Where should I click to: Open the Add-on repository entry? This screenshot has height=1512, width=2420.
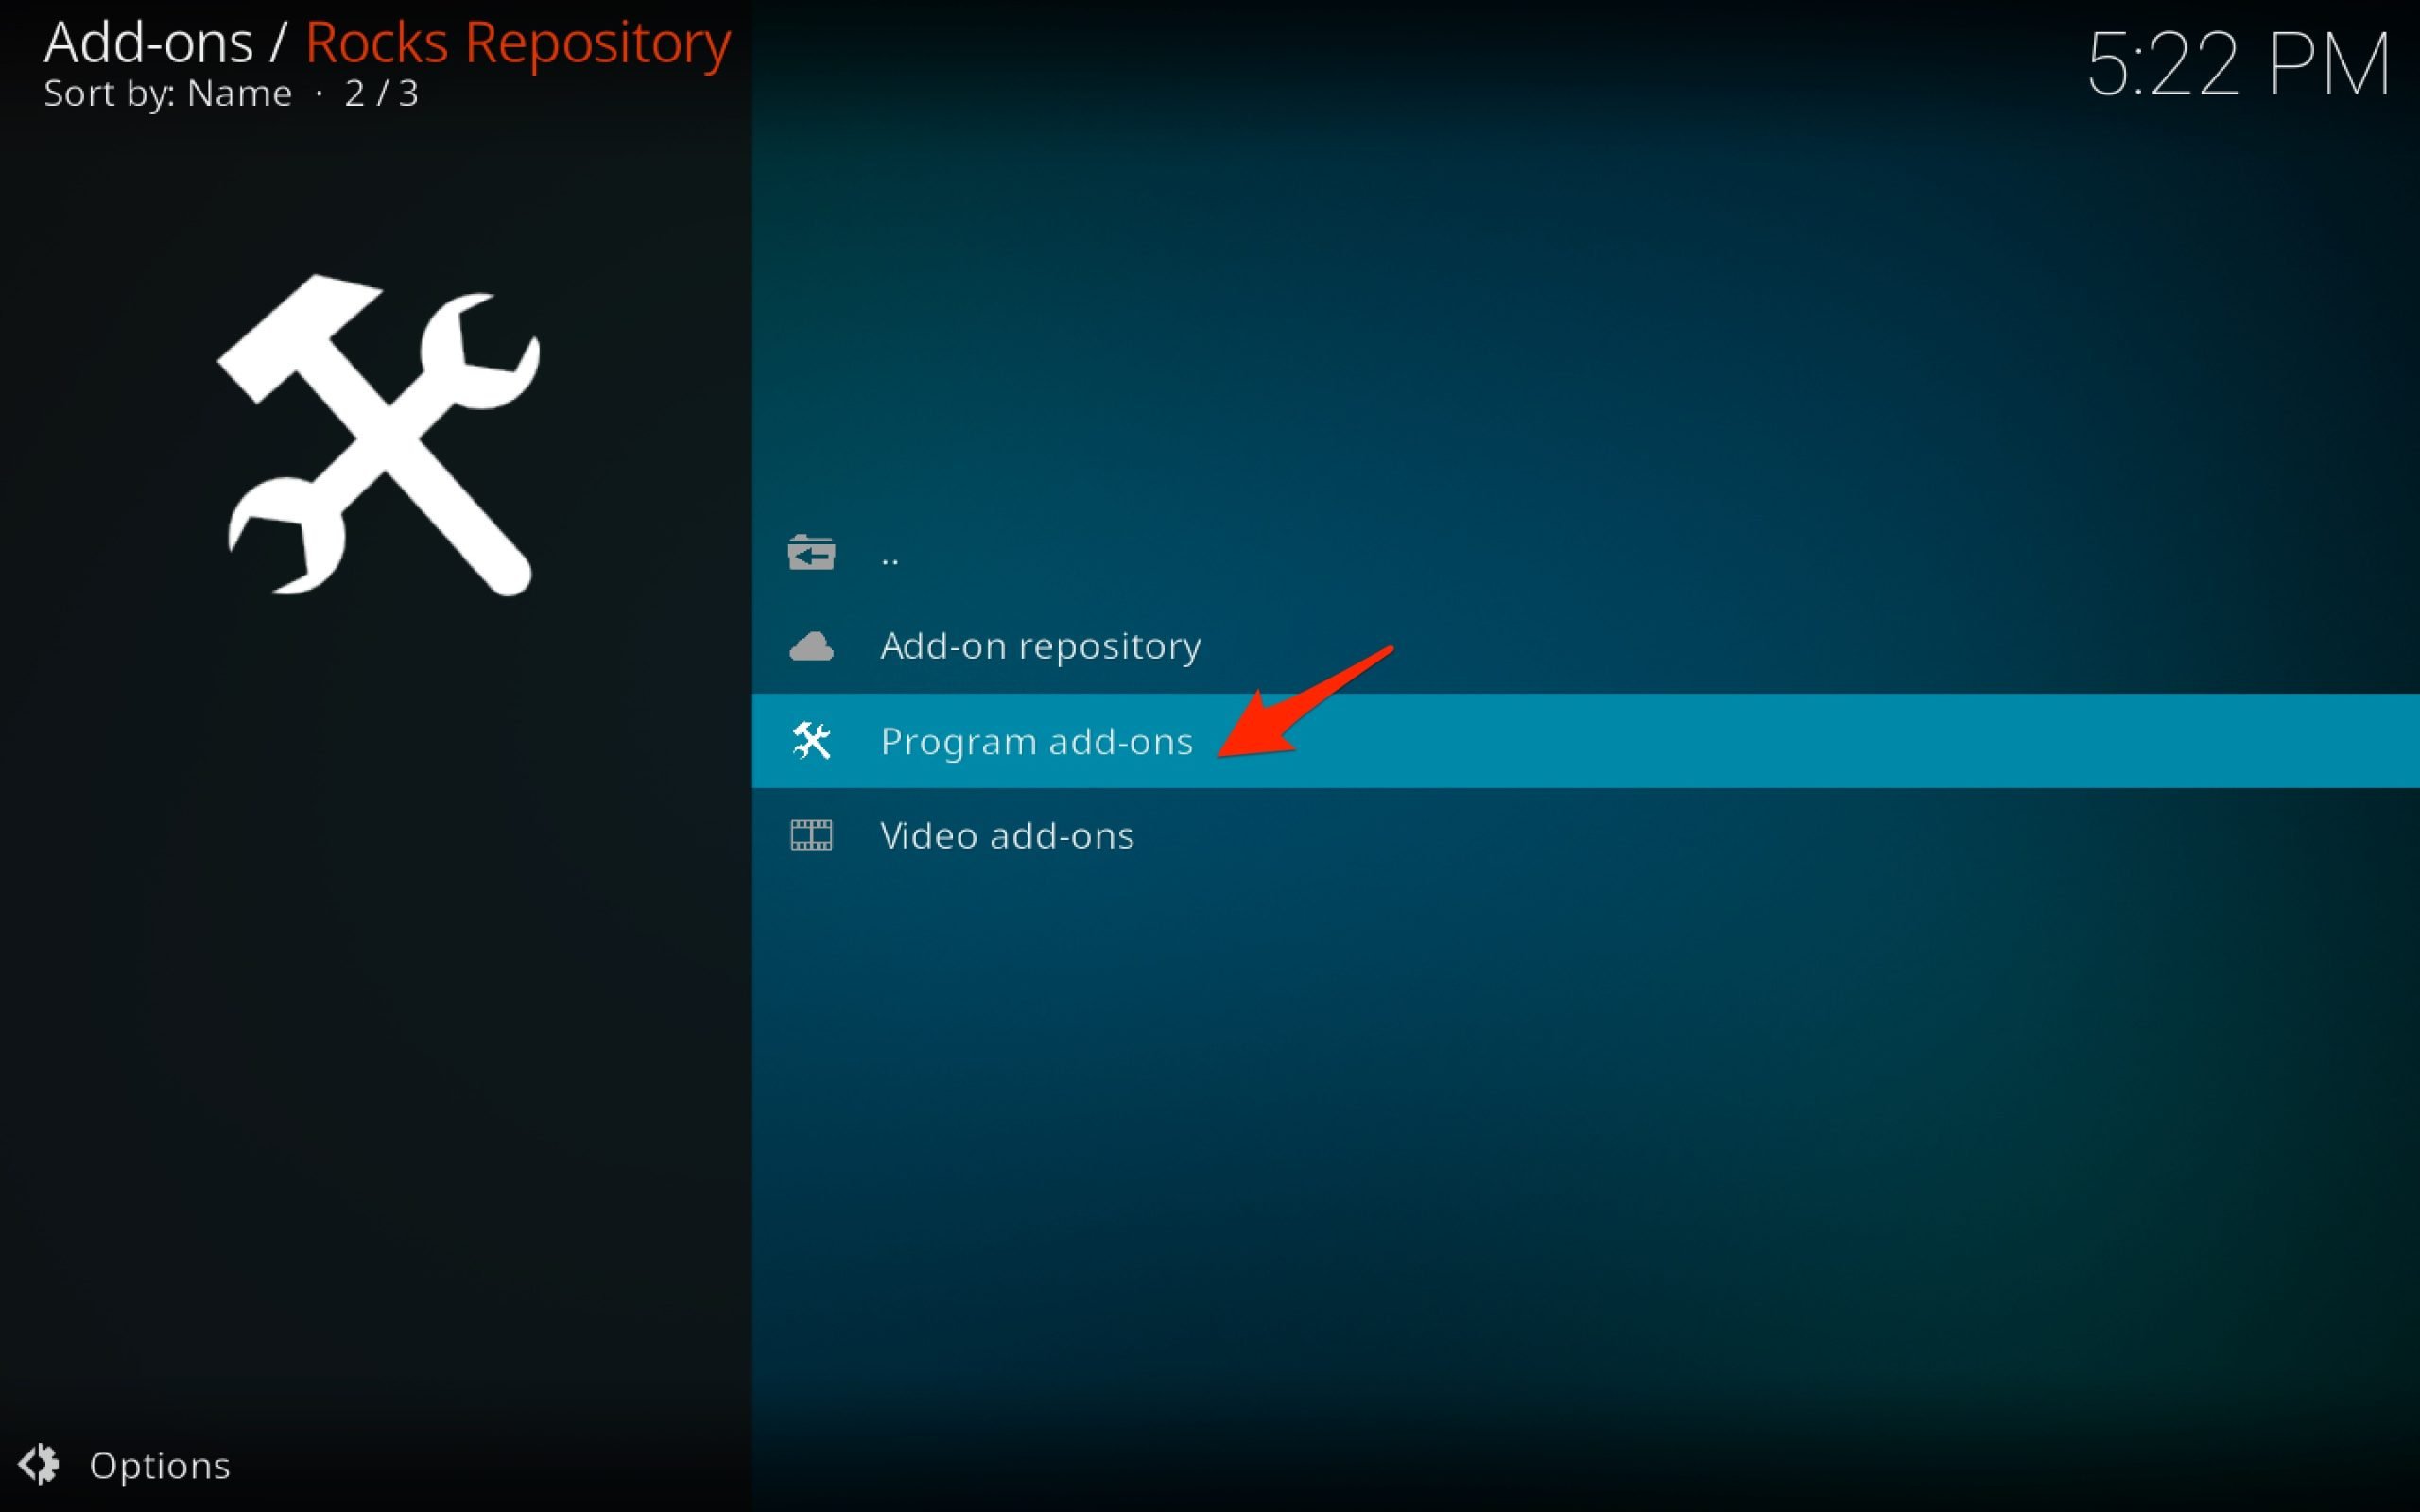click(1040, 646)
